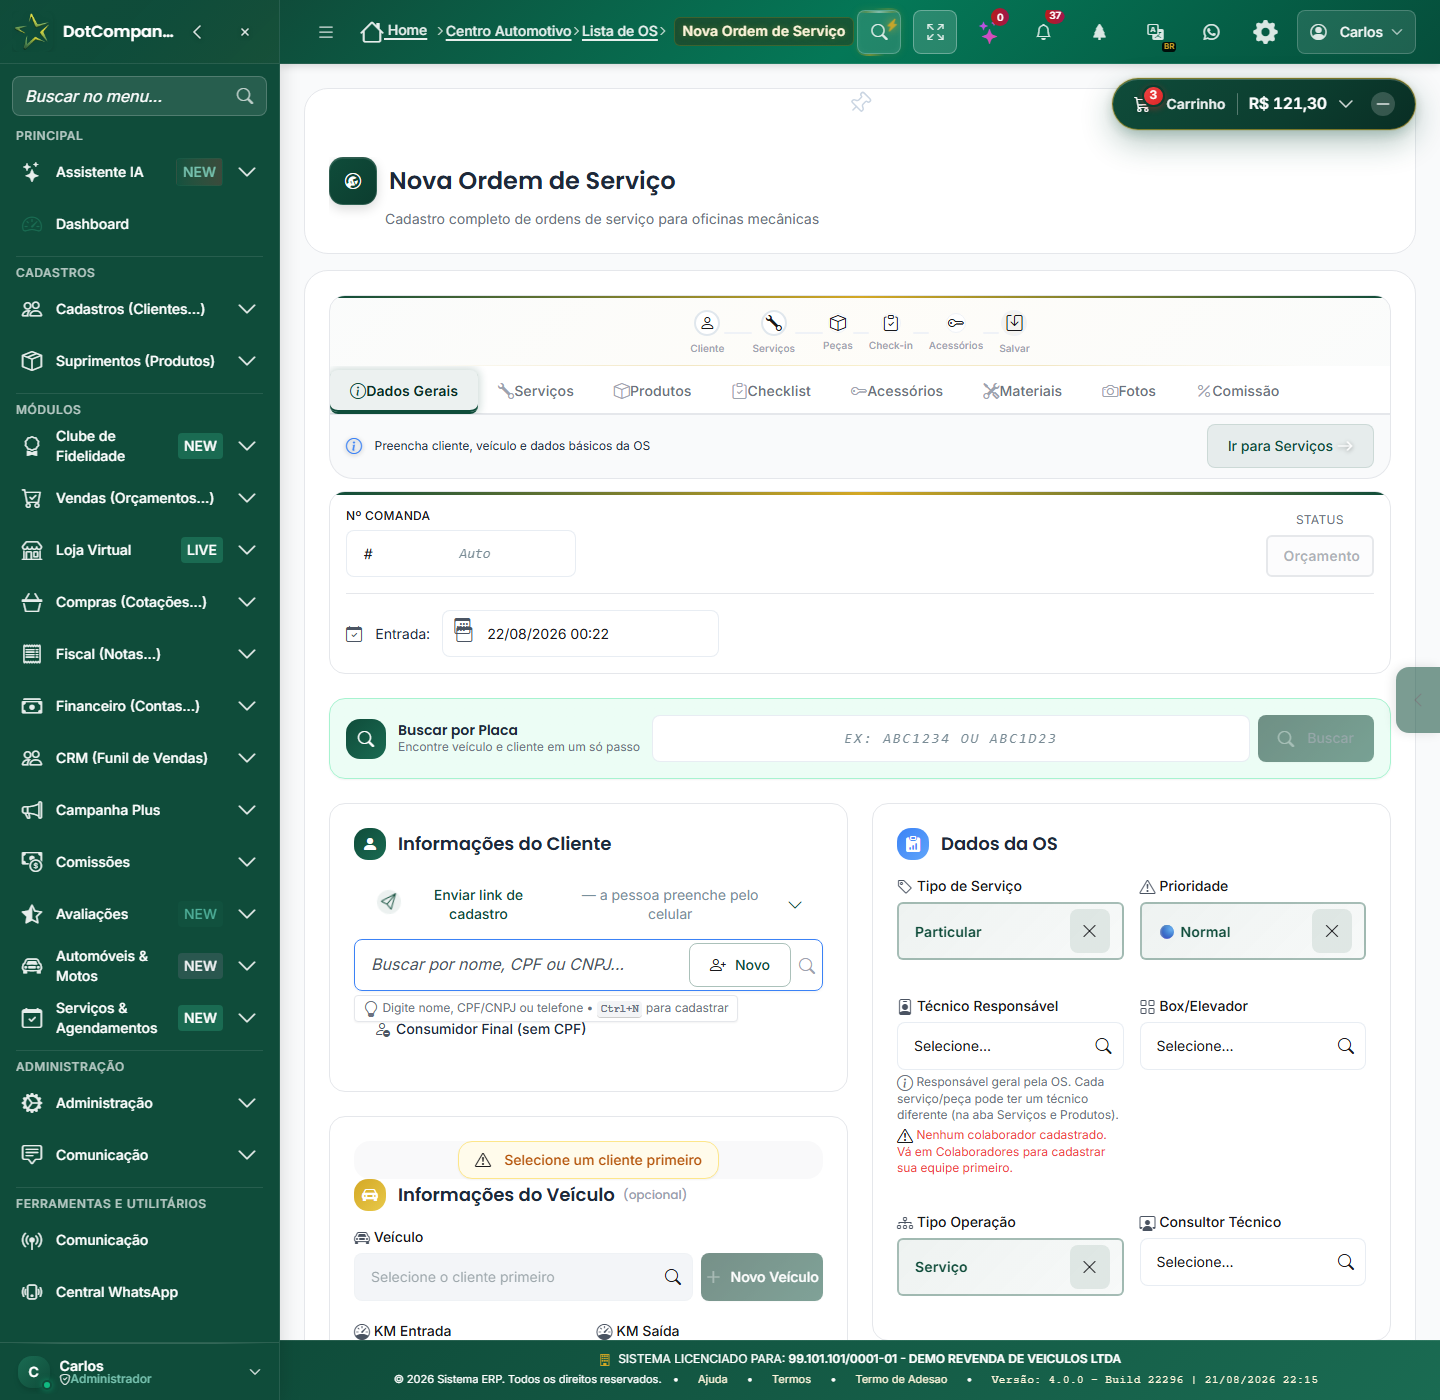Screen dimensions: 1440x1400
Task: Pin the Nova Ordem de Serviço page
Action: point(860,102)
